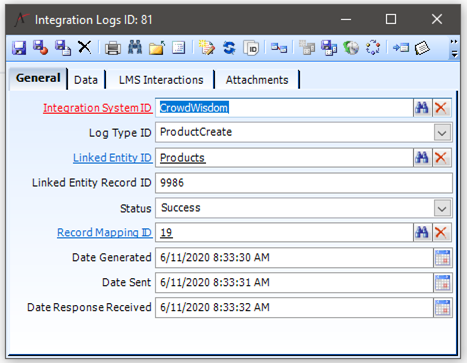The height and width of the screenshot is (363, 467).
Task: Find a Linked Entity with binoculars button
Action: coord(422,157)
